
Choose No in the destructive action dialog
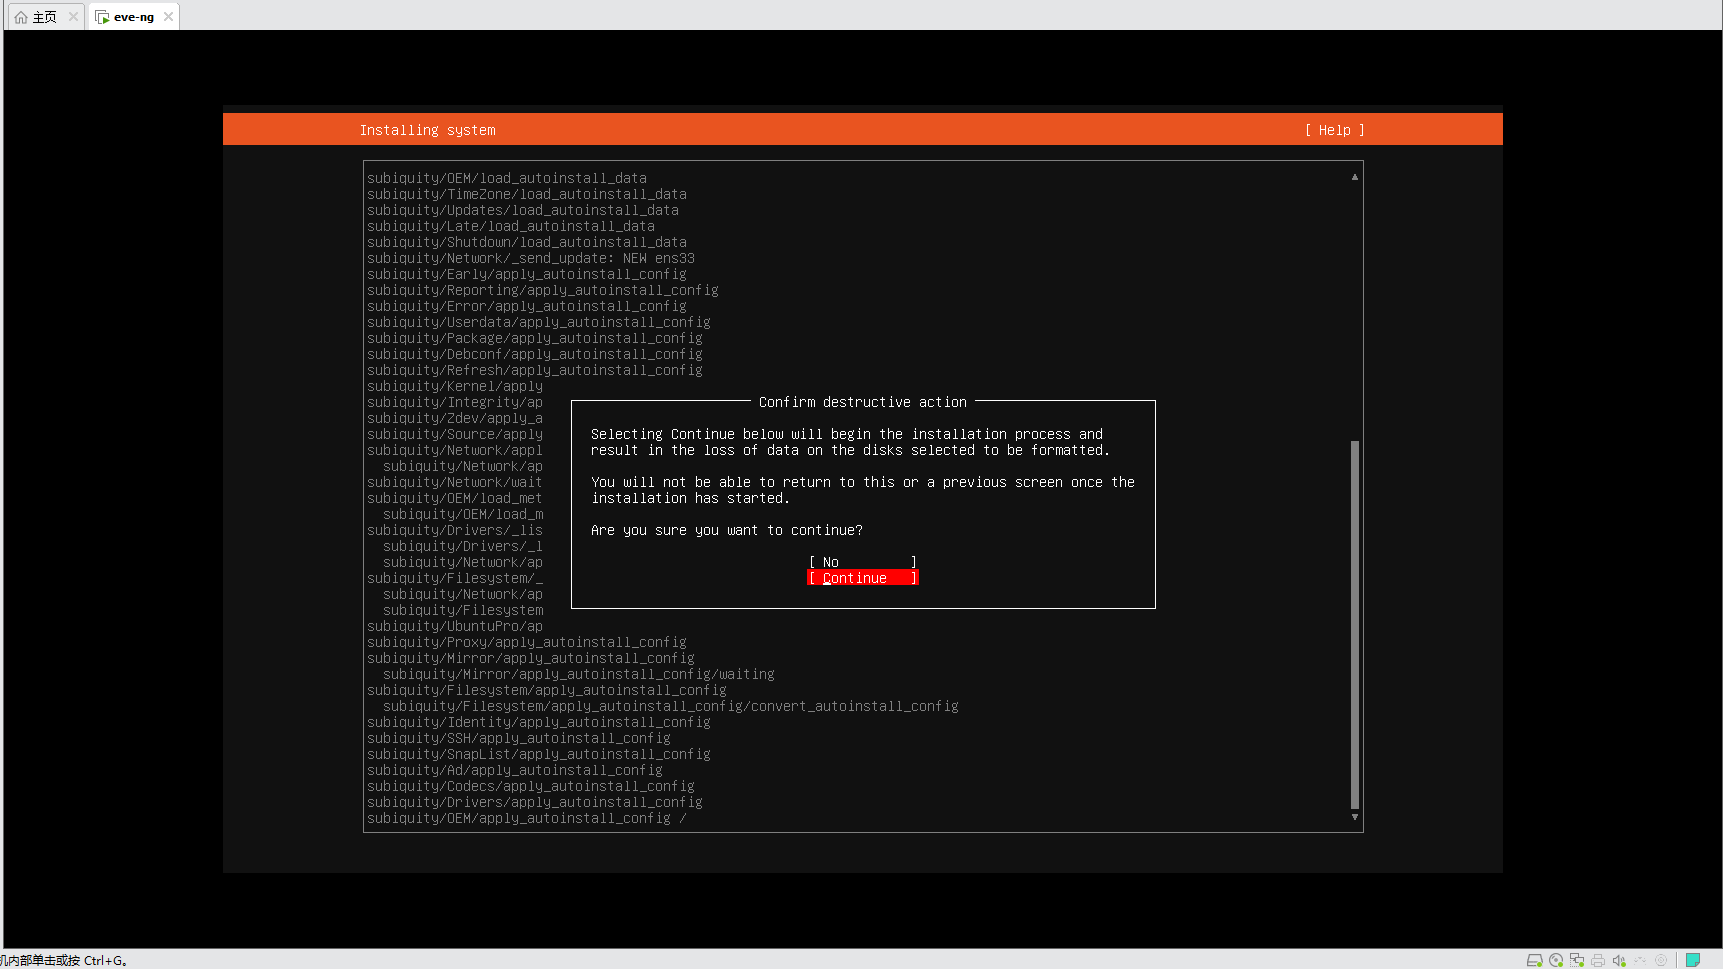coord(862,562)
